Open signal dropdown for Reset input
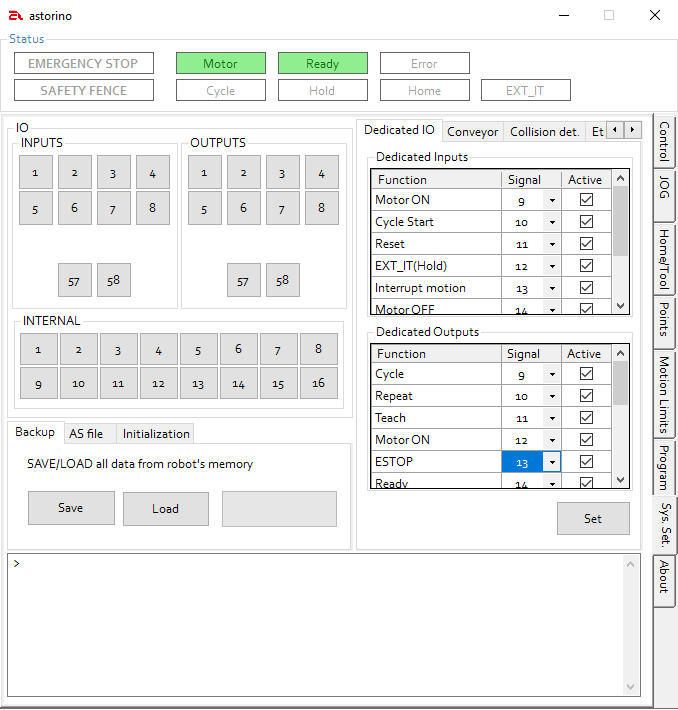The image size is (678, 710). point(552,244)
